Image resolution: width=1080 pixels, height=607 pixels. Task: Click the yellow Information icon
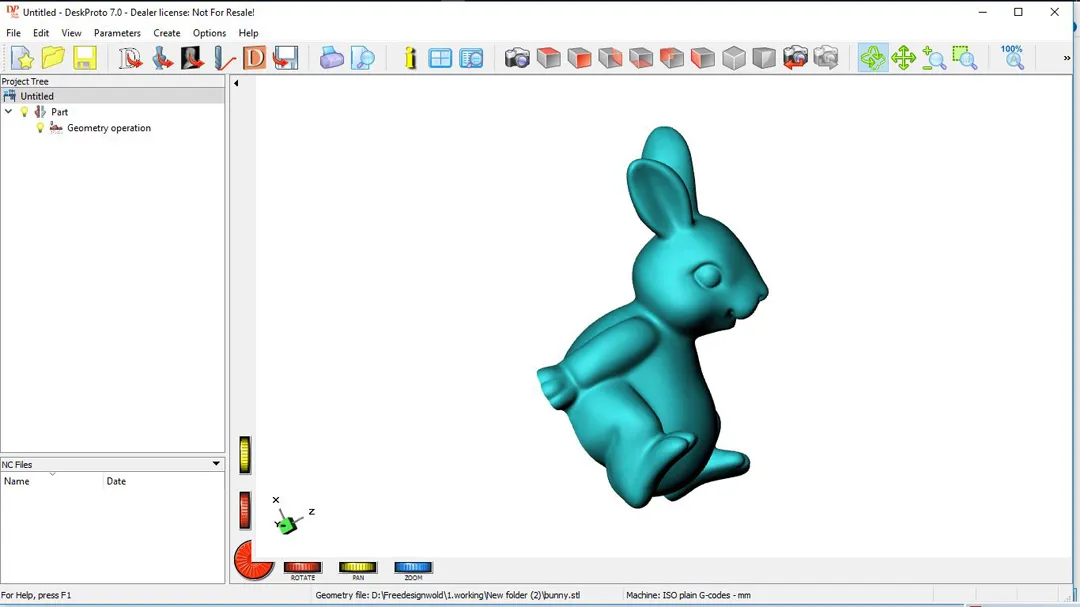[x=410, y=58]
